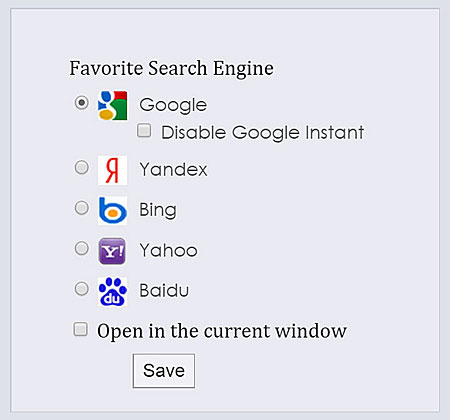The image size is (450, 420).
Task: Click the Baidu paw logo icon
Action: (112, 291)
